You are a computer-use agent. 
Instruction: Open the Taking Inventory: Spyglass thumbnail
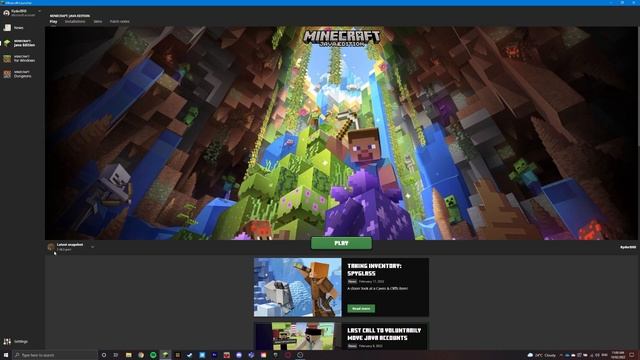pos(298,287)
